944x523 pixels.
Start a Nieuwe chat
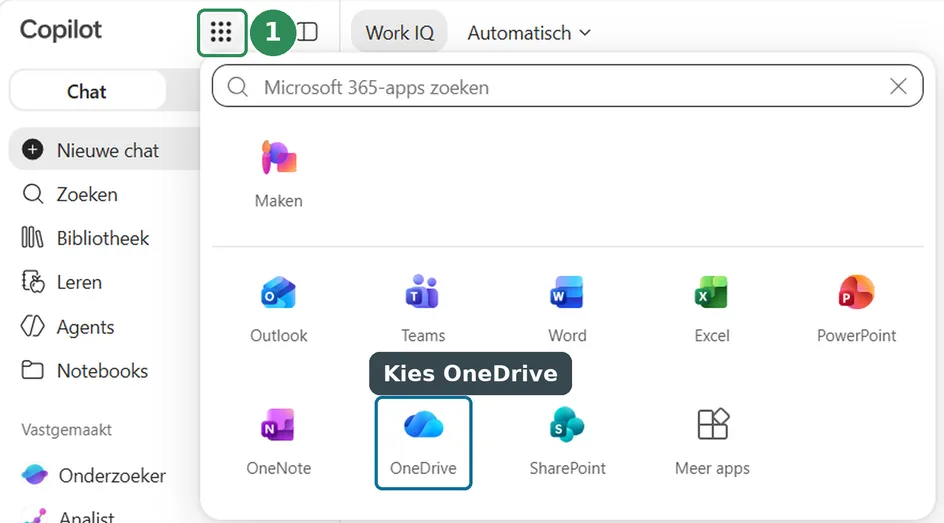click(105, 150)
